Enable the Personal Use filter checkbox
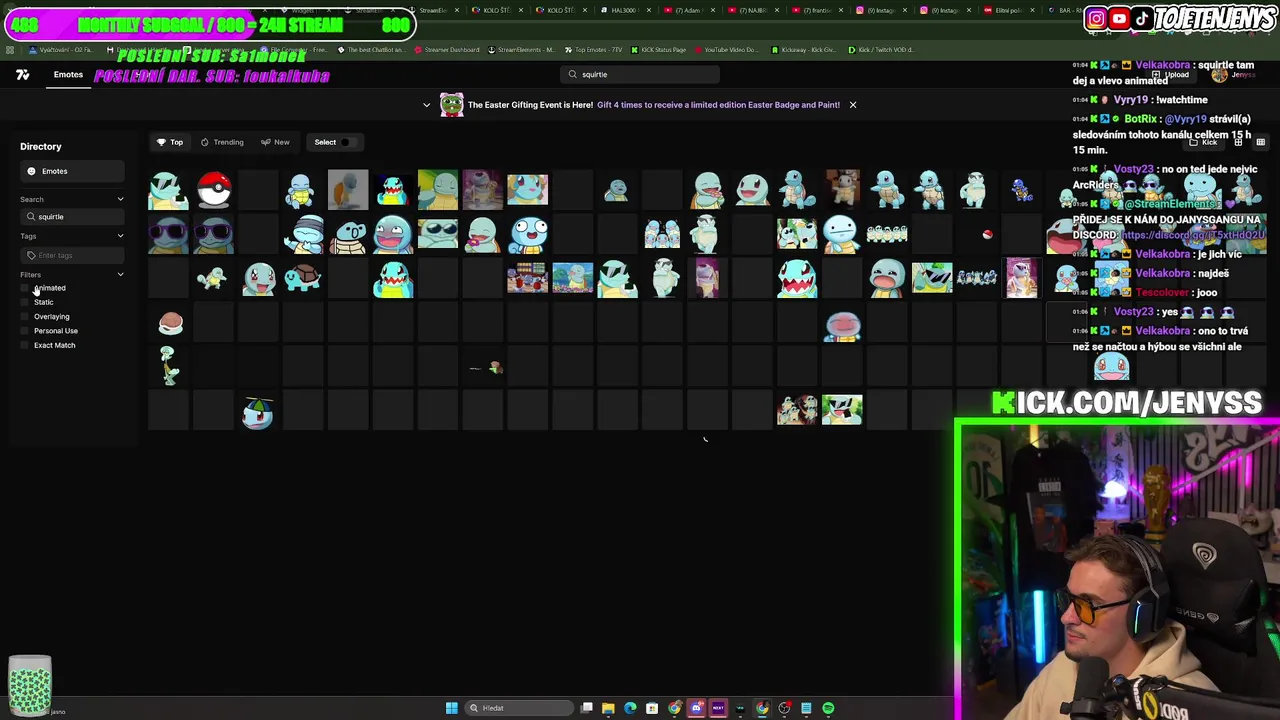 pyautogui.click(x=25, y=331)
